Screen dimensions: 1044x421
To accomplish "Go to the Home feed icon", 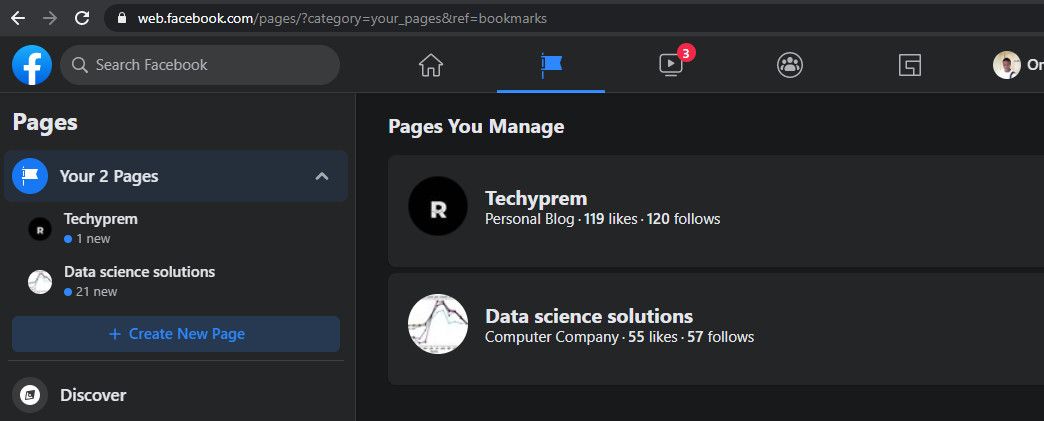I will 431,65.
